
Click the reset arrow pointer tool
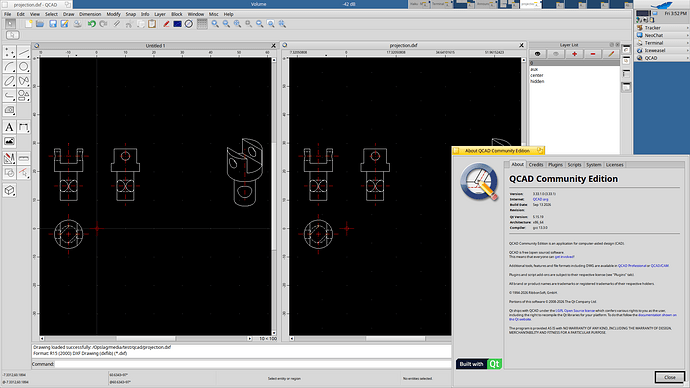tap(10, 24)
